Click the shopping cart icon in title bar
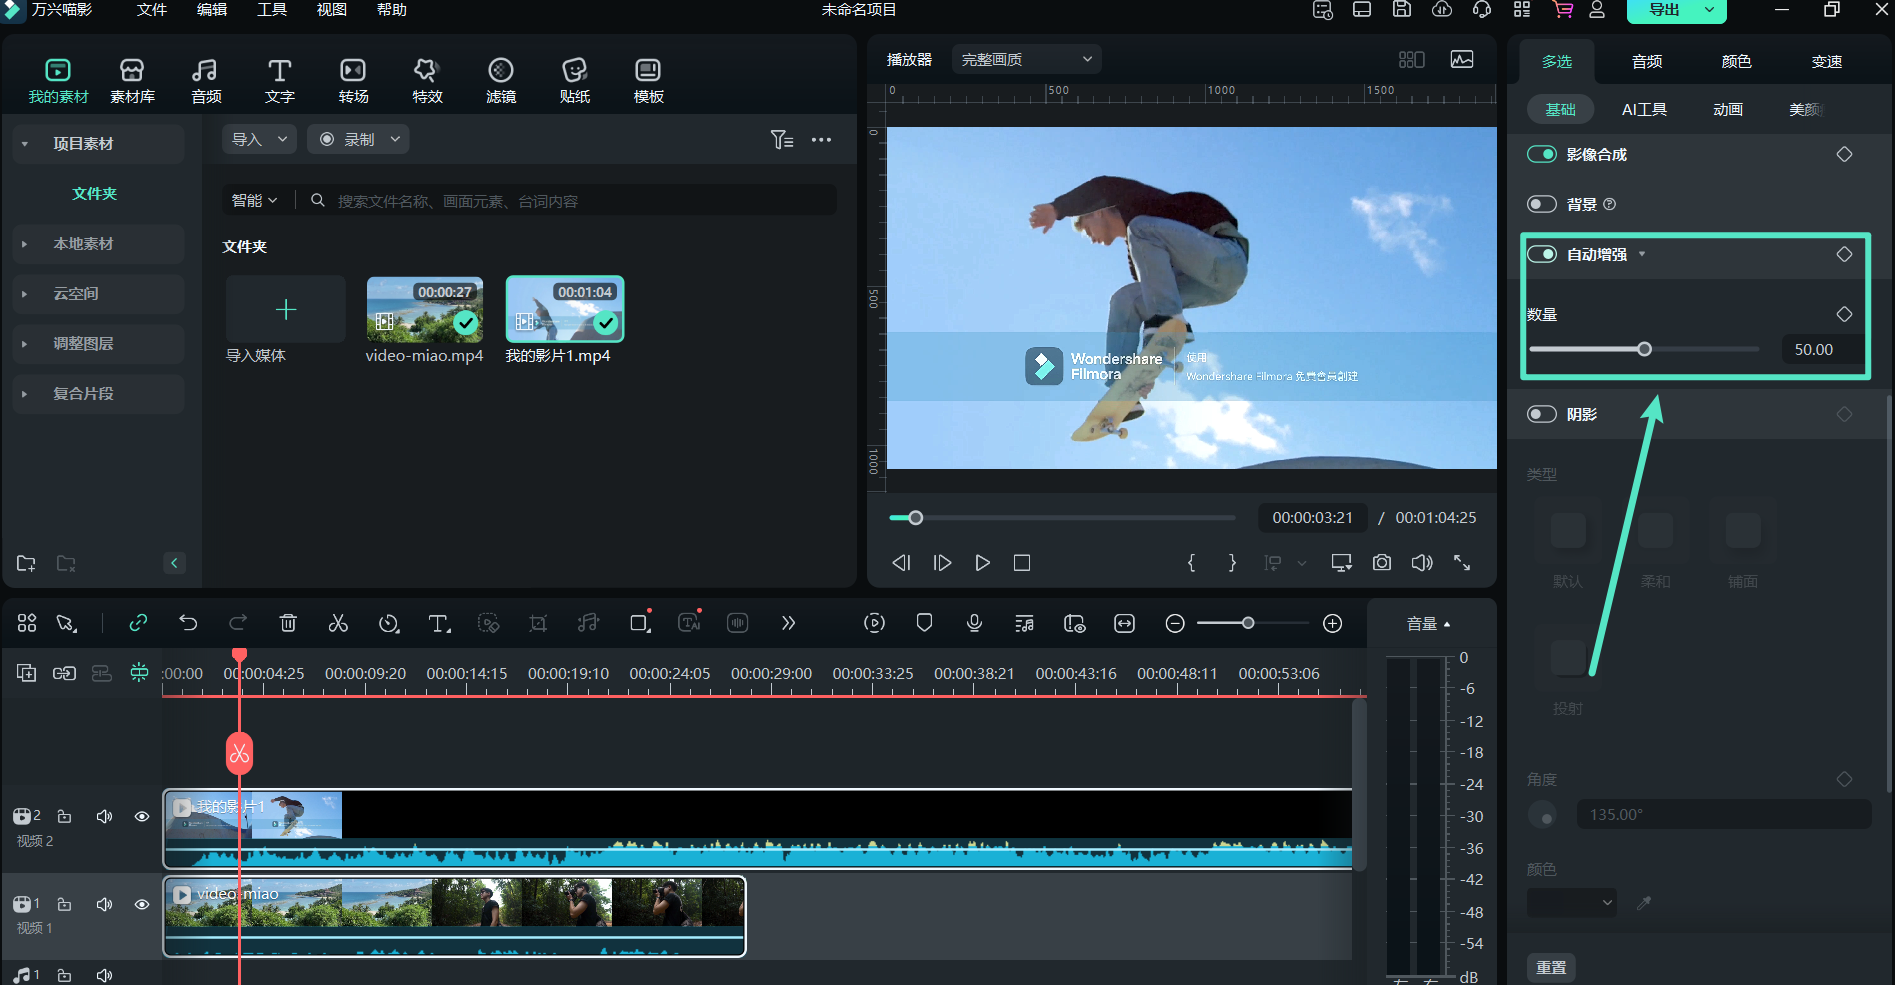 1562,10
